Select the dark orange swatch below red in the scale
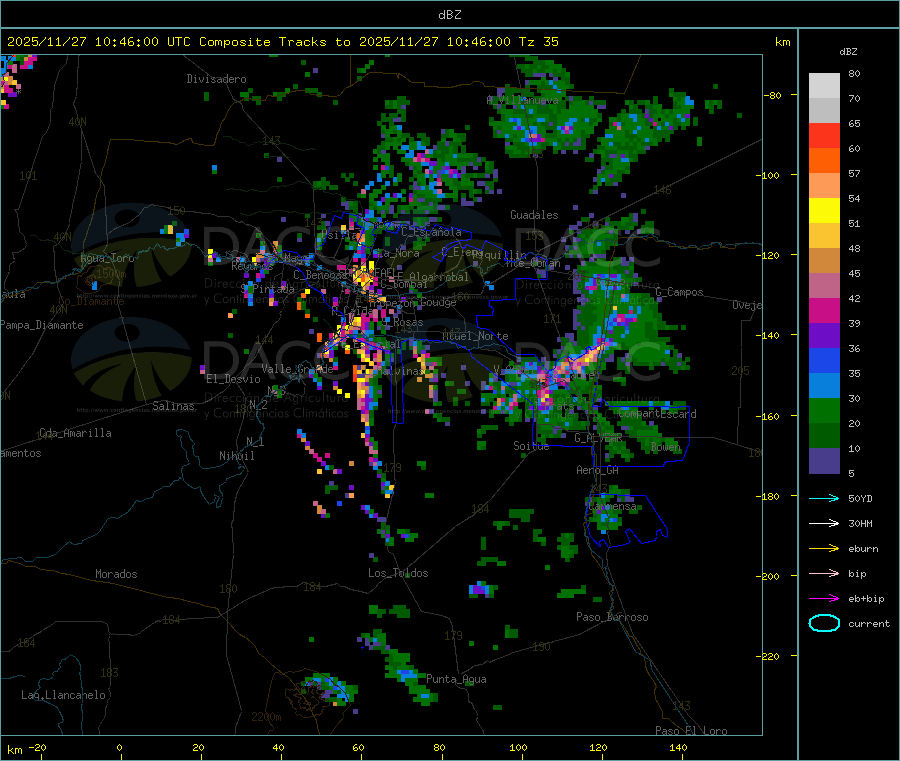 (x=824, y=161)
